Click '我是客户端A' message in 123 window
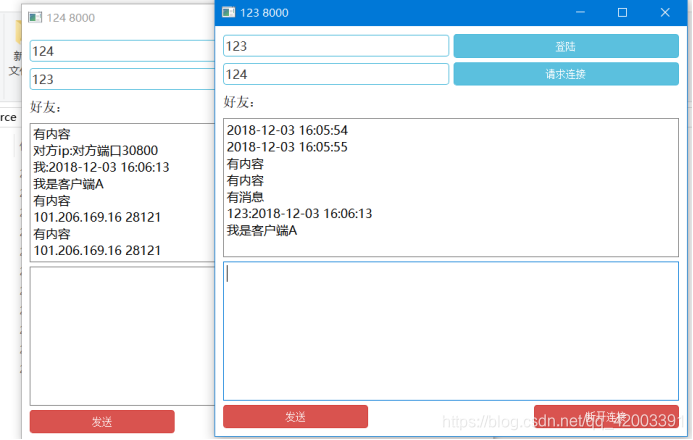This screenshot has width=693, height=440. [x=262, y=231]
